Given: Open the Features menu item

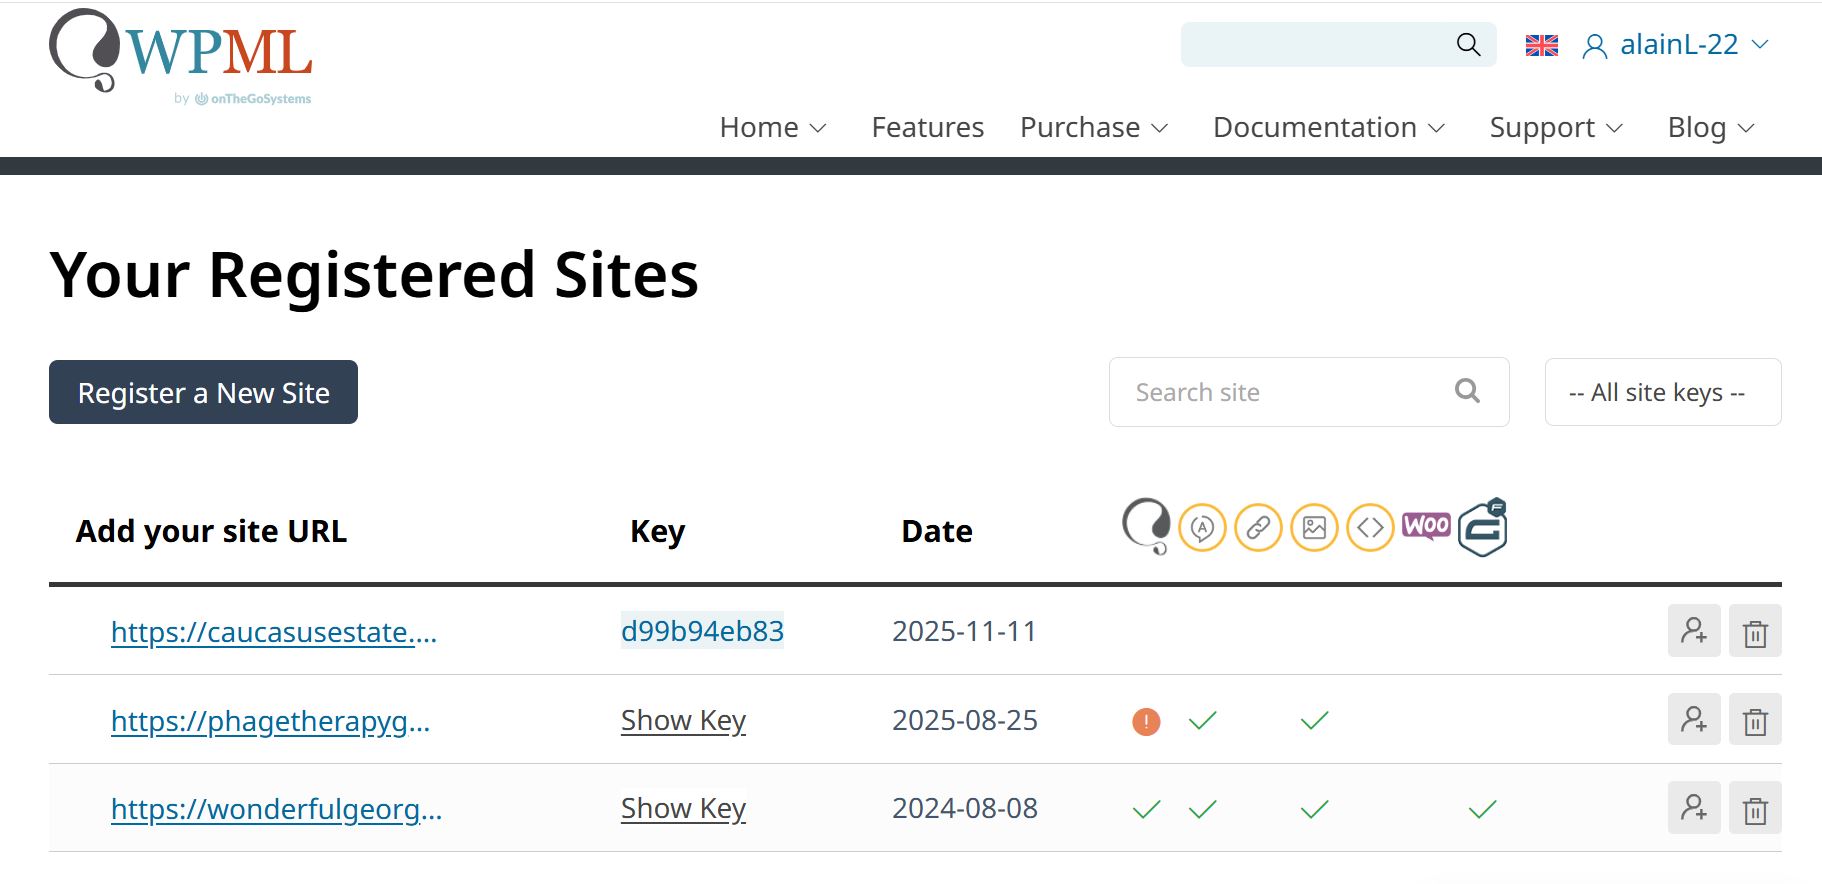Looking at the screenshot, I should coord(927,128).
